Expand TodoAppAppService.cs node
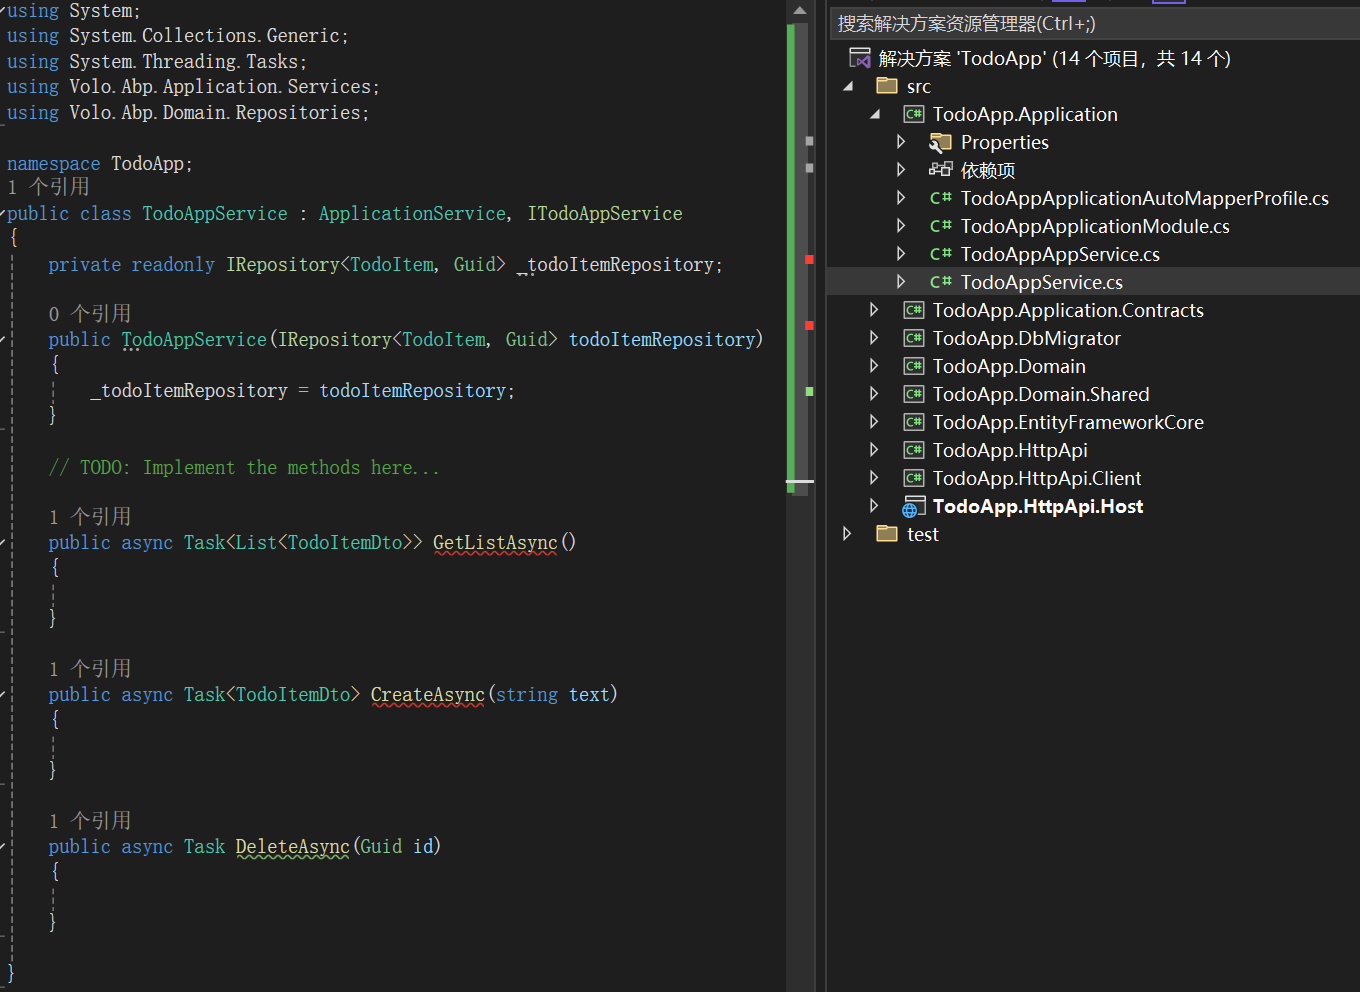The height and width of the screenshot is (992, 1360). [x=901, y=254]
